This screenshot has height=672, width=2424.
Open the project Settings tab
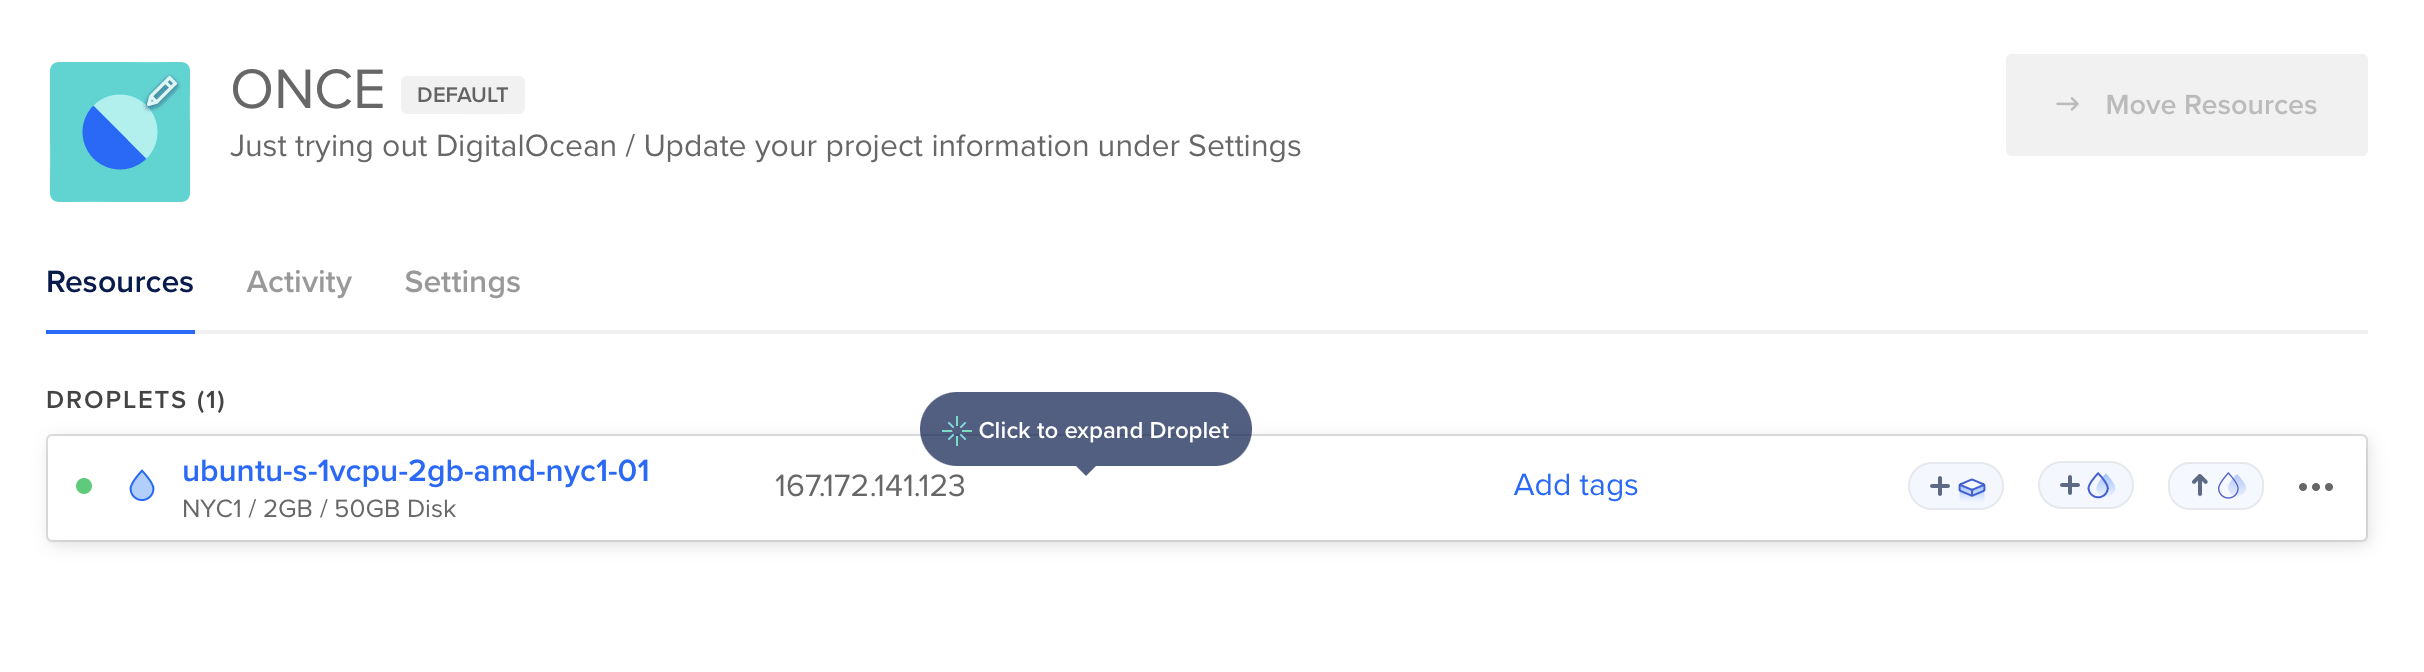[462, 282]
